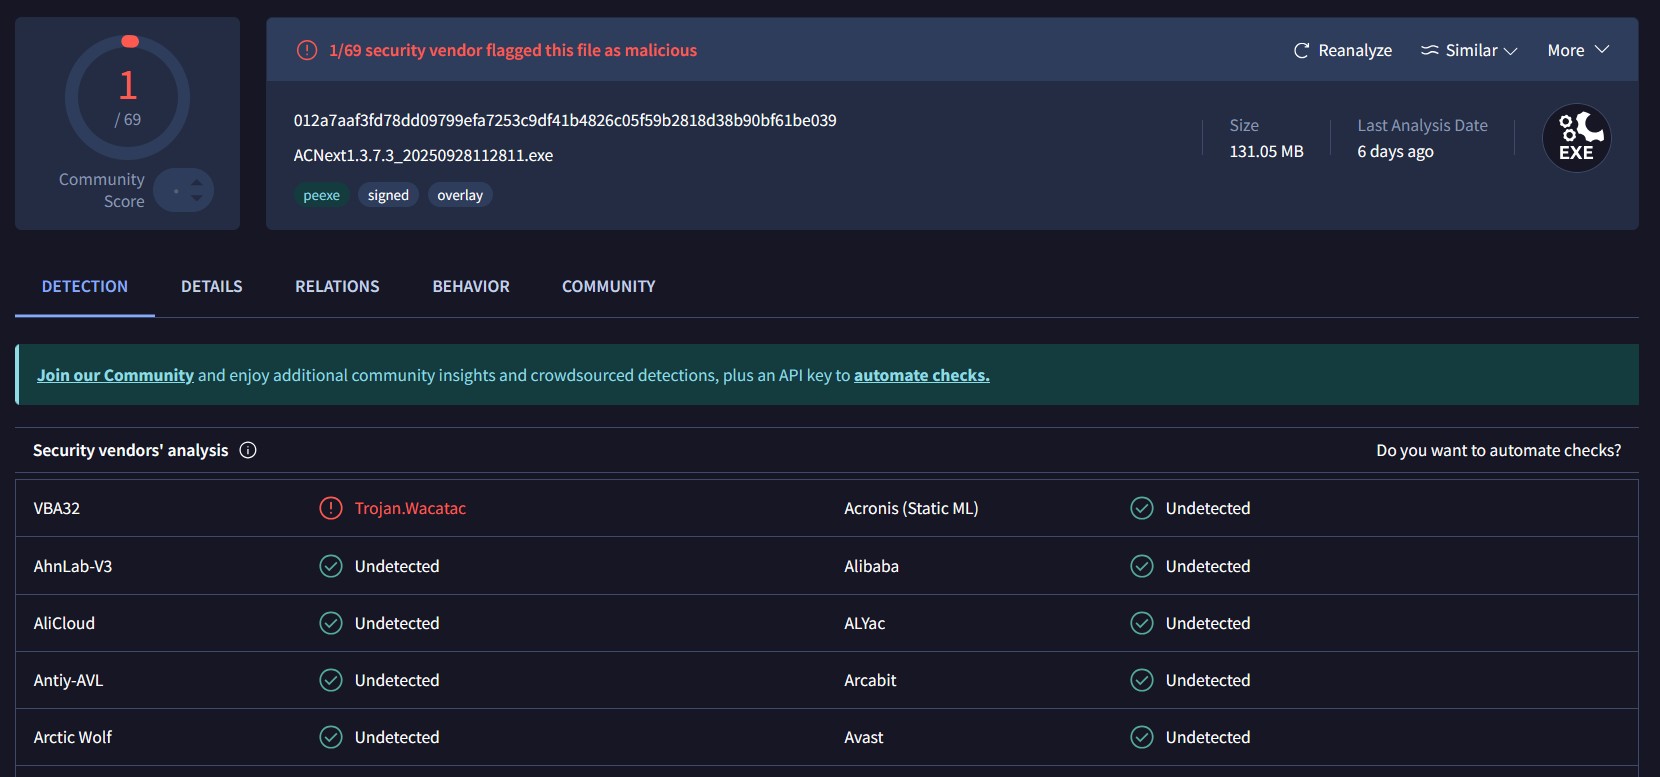Screen dimensions: 1660x777
Task: Click the 1/69 detection score gauge
Action: pyautogui.click(x=127, y=98)
